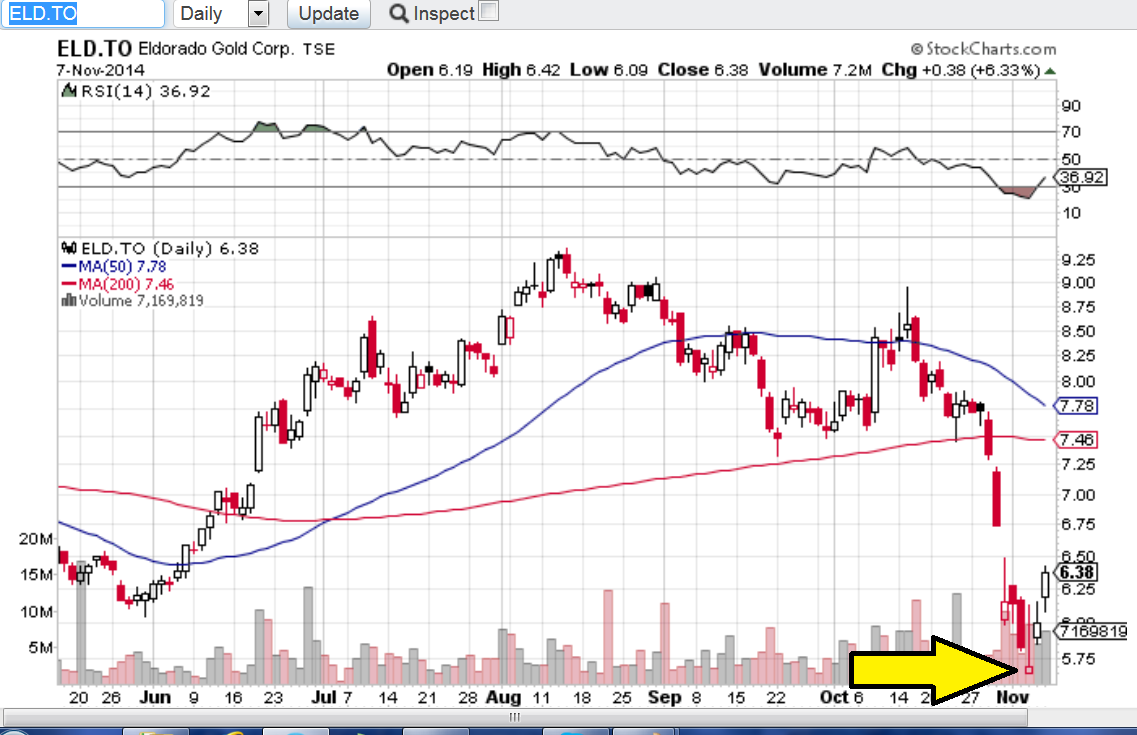Click the "90" RSI axis label
The height and width of the screenshot is (735, 1137).
click(x=1071, y=106)
